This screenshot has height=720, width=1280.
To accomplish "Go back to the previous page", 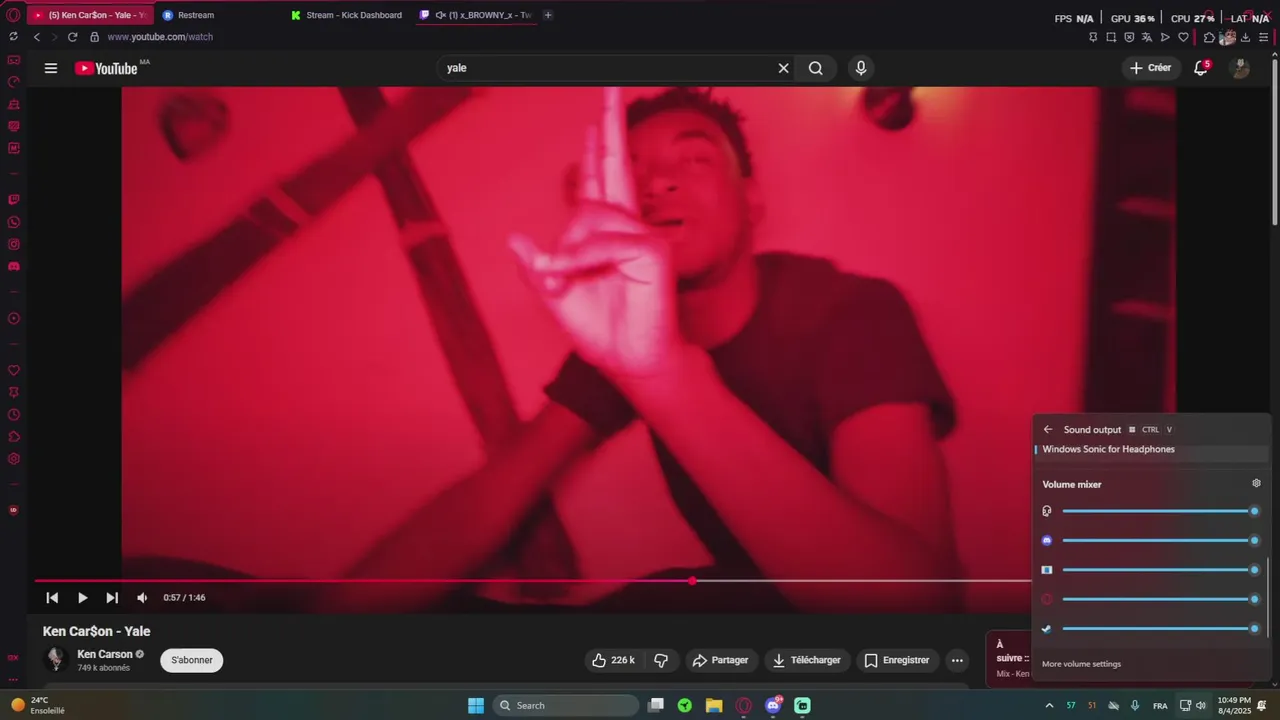I will coord(37,37).
